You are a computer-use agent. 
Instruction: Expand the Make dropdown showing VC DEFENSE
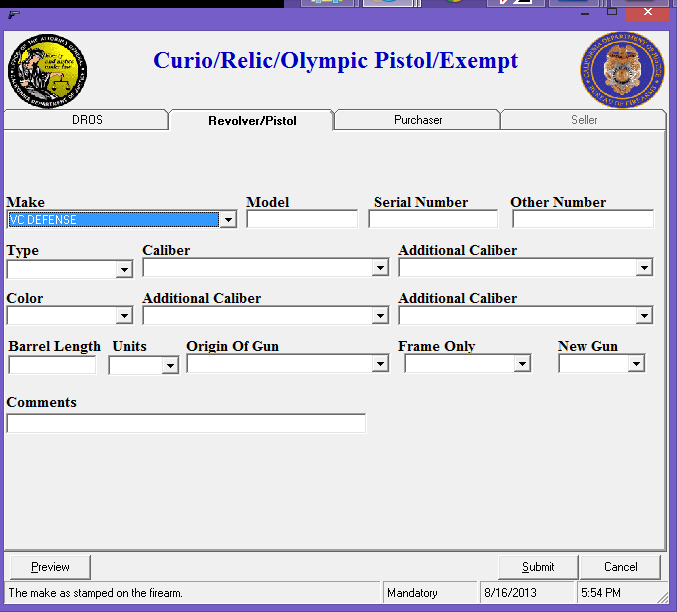(x=228, y=220)
